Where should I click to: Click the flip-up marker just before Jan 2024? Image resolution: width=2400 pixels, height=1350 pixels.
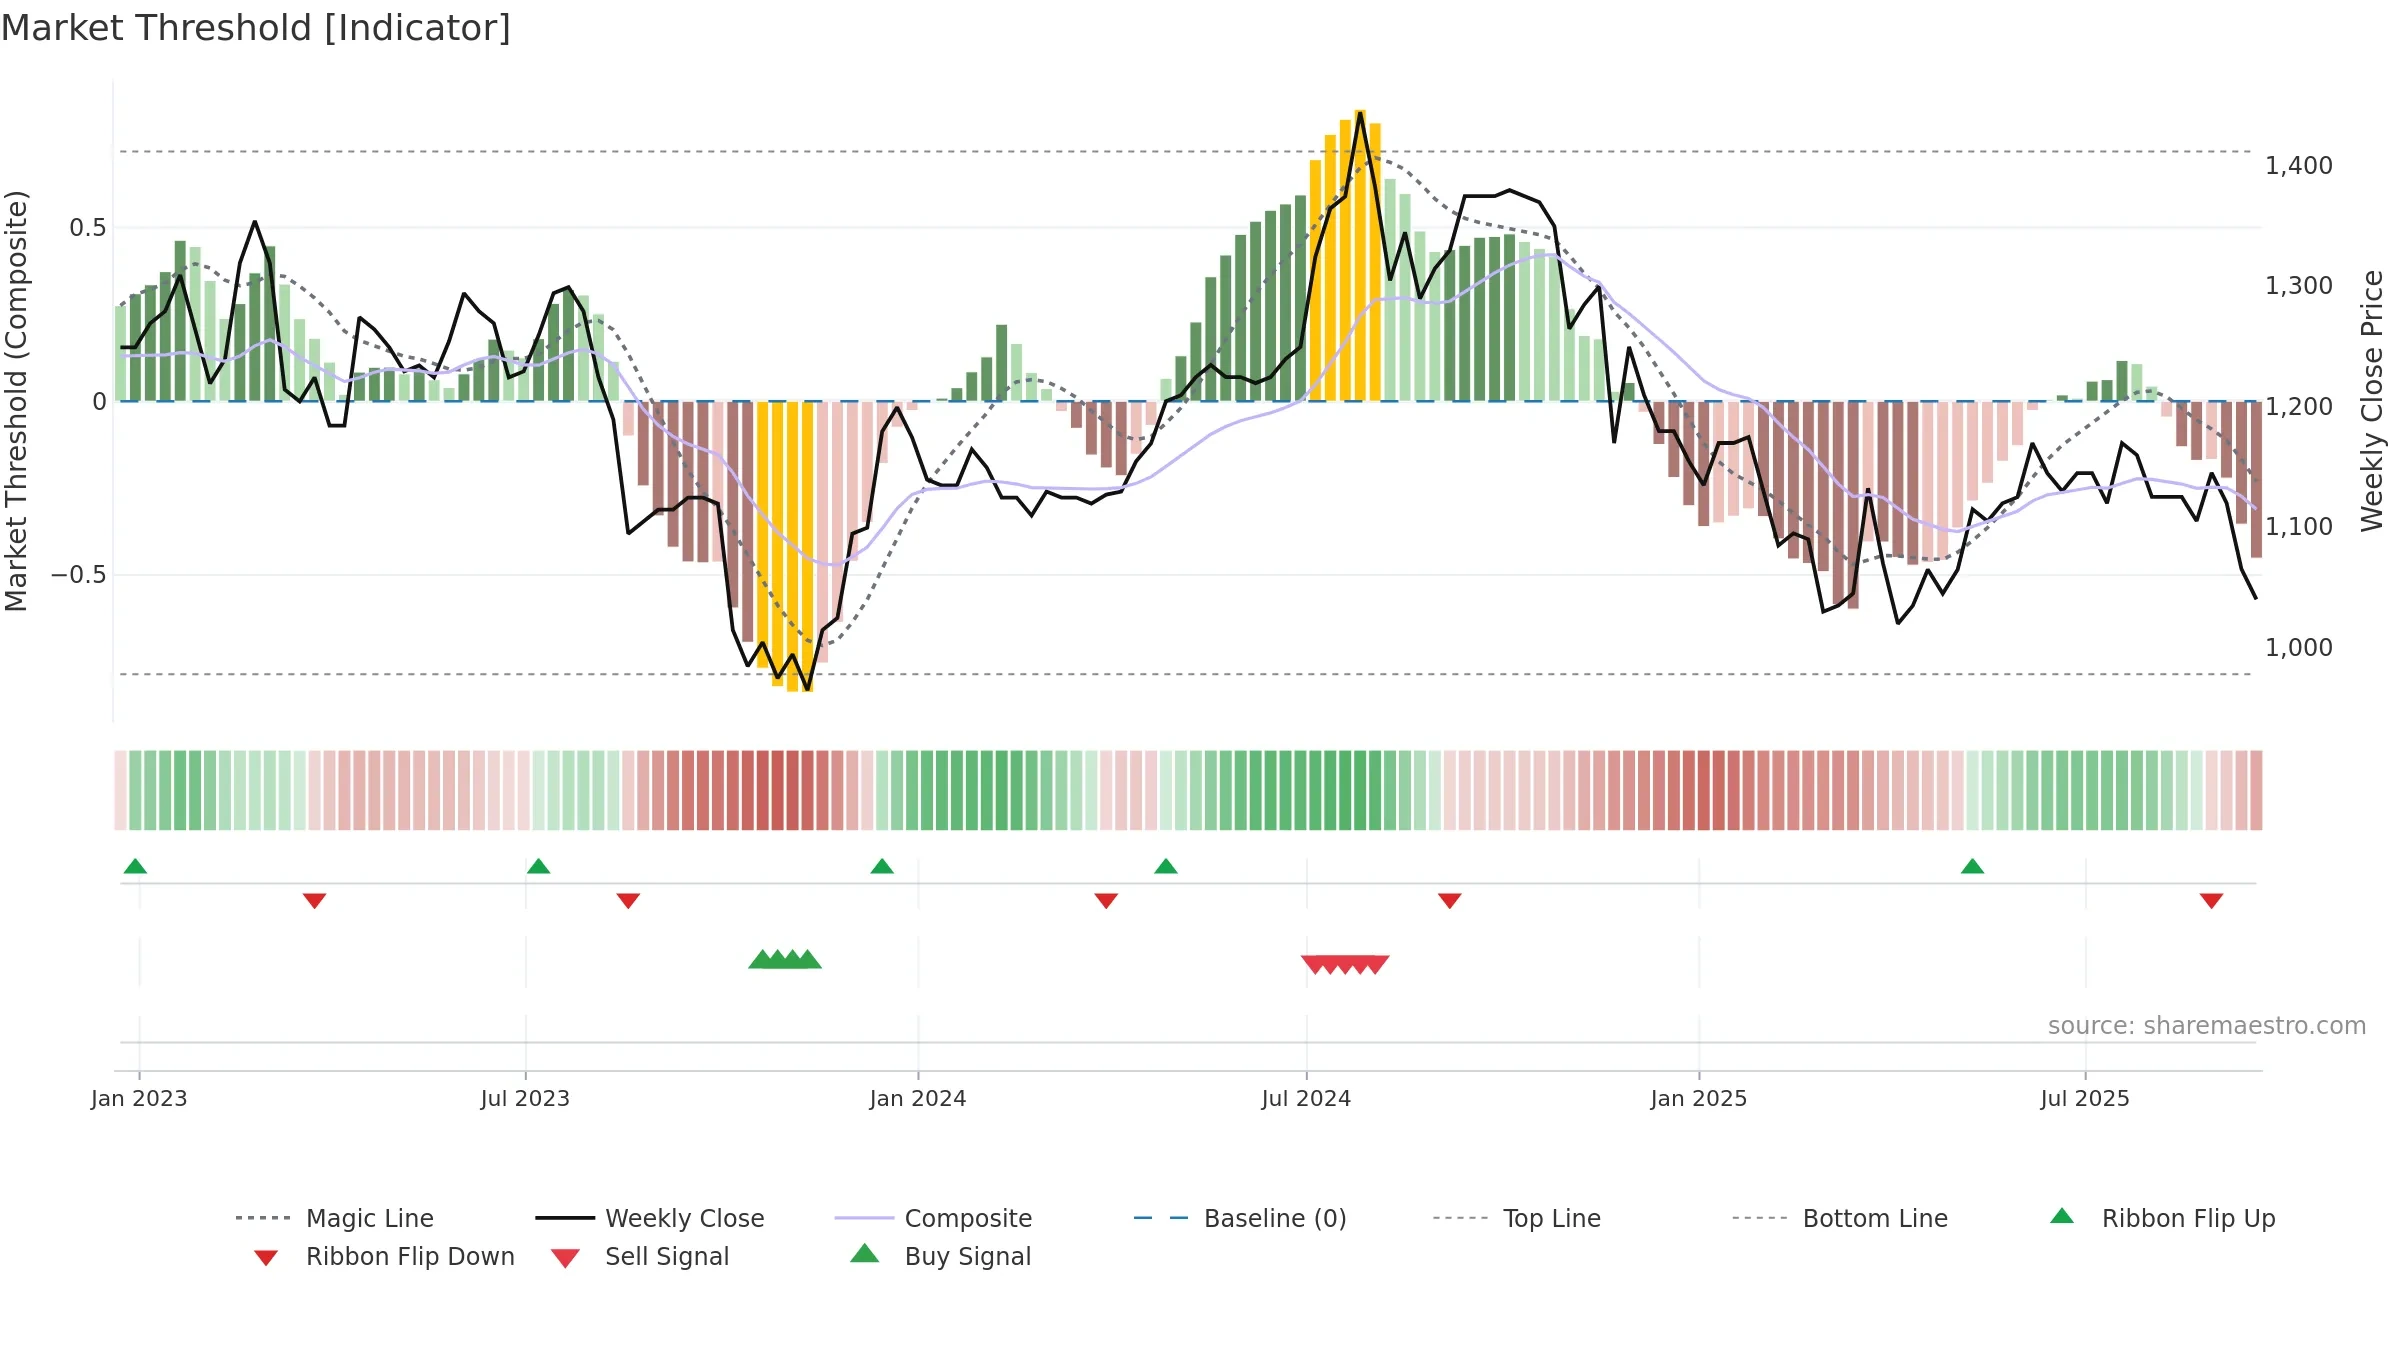tap(882, 866)
